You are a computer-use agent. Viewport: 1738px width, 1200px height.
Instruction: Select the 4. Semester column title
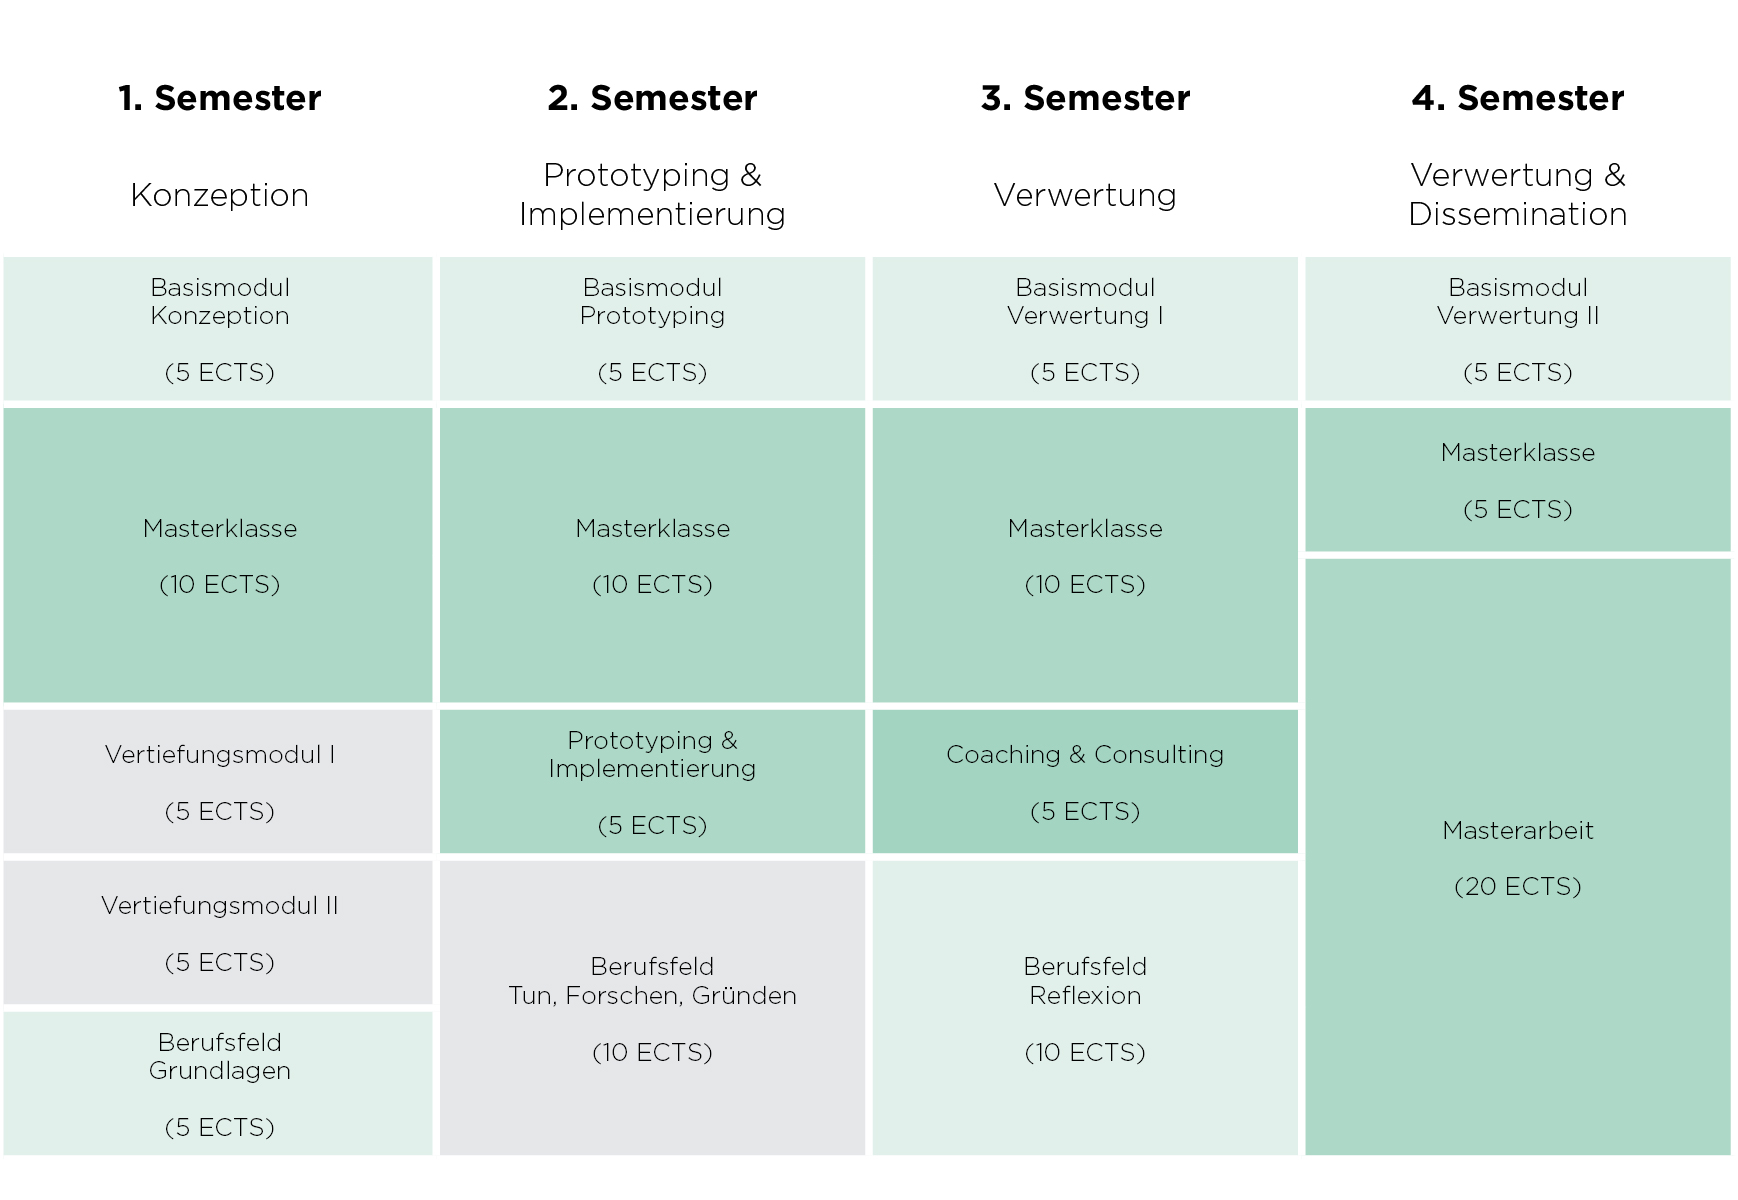point(1517,98)
